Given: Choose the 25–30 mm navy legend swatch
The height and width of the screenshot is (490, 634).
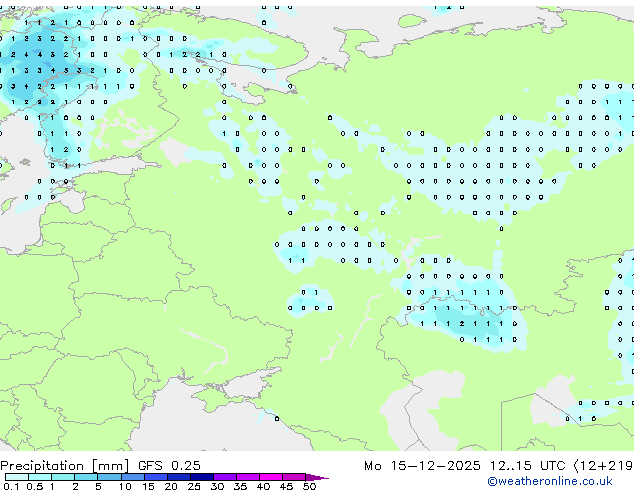Looking at the screenshot, I should pyautogui.click(x=202, y=477).
